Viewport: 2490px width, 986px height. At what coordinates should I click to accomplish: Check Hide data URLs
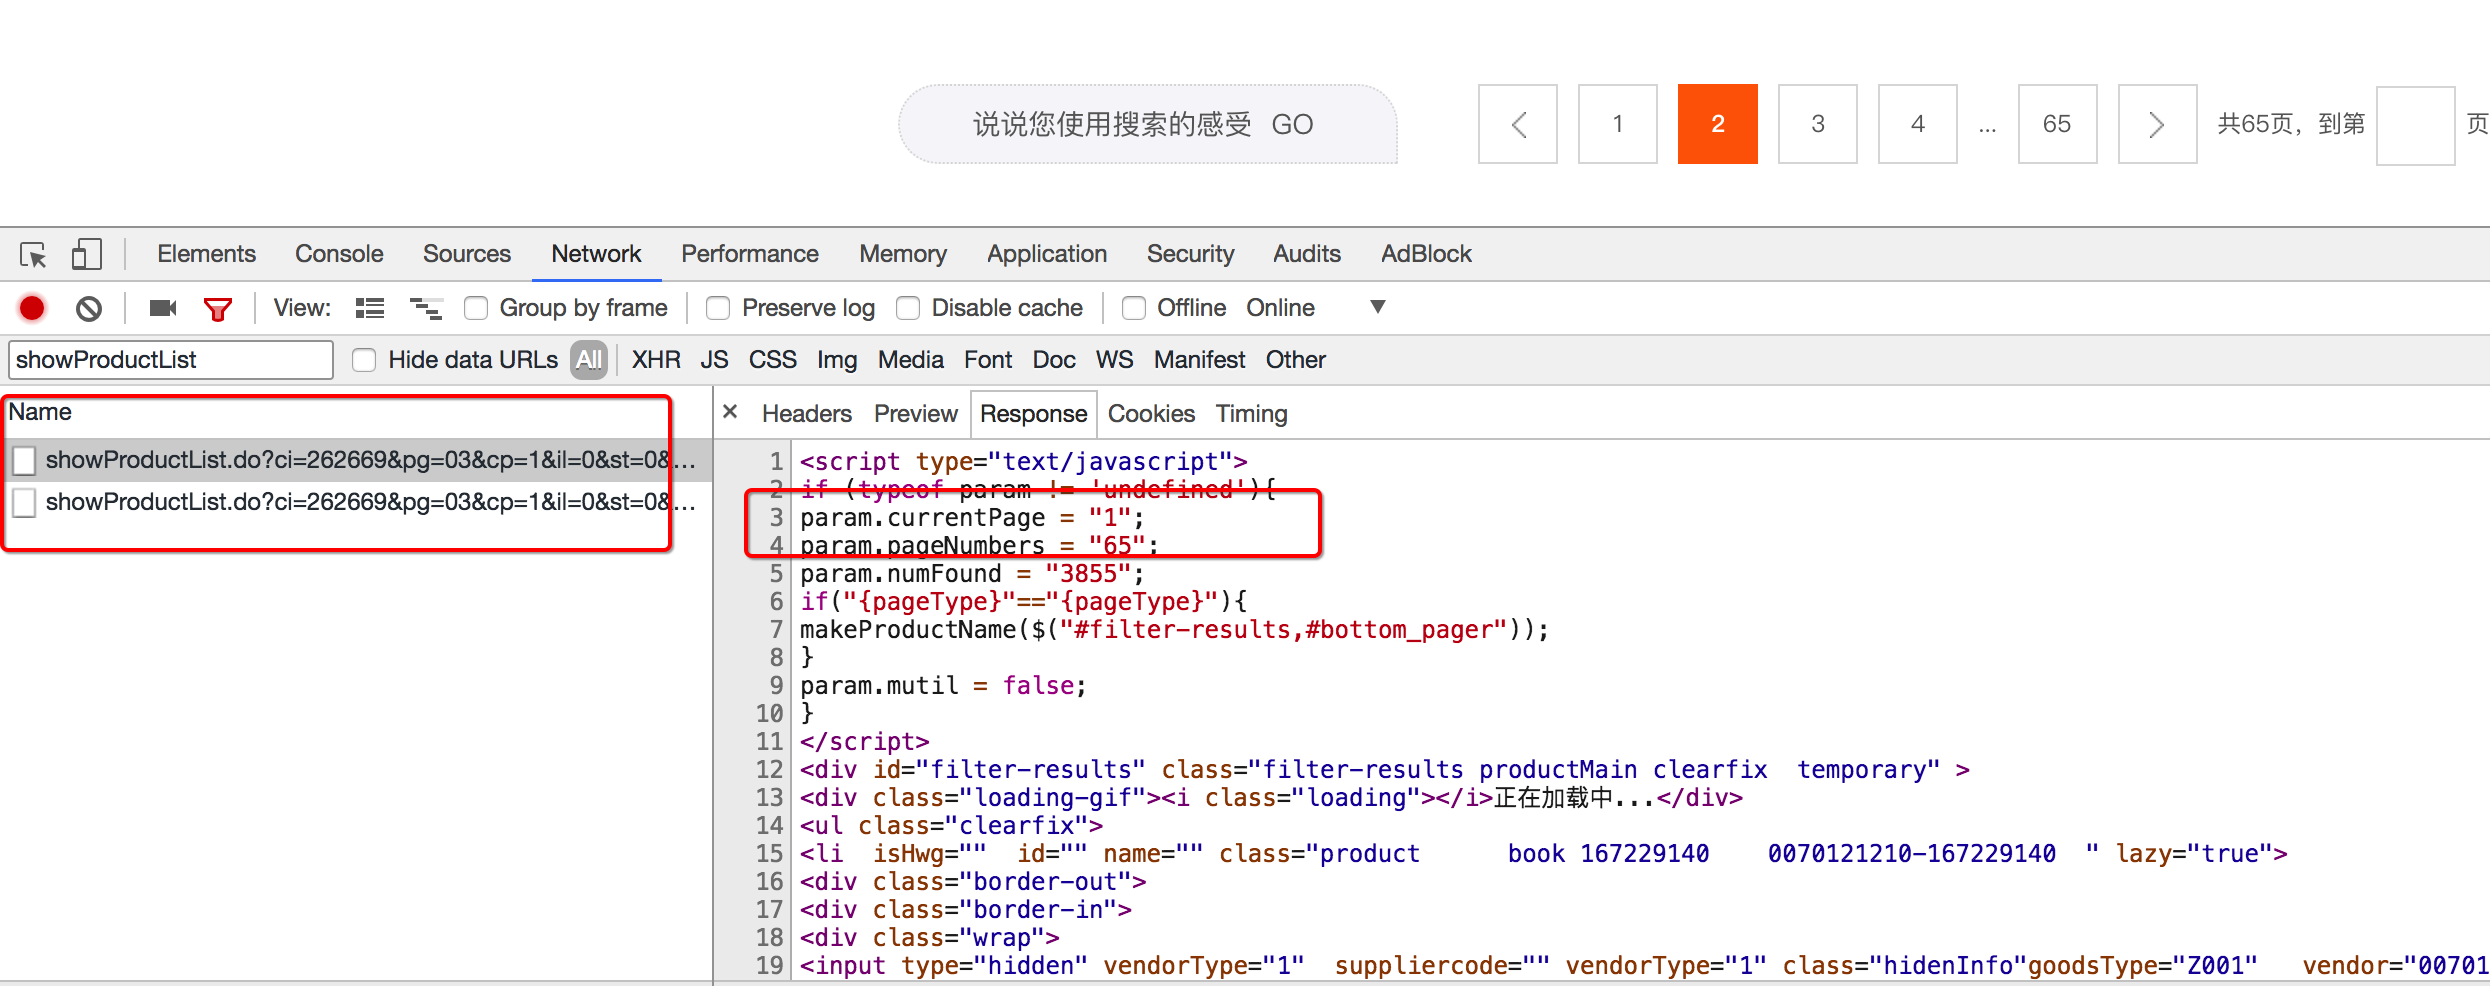(x=364, y=360)
